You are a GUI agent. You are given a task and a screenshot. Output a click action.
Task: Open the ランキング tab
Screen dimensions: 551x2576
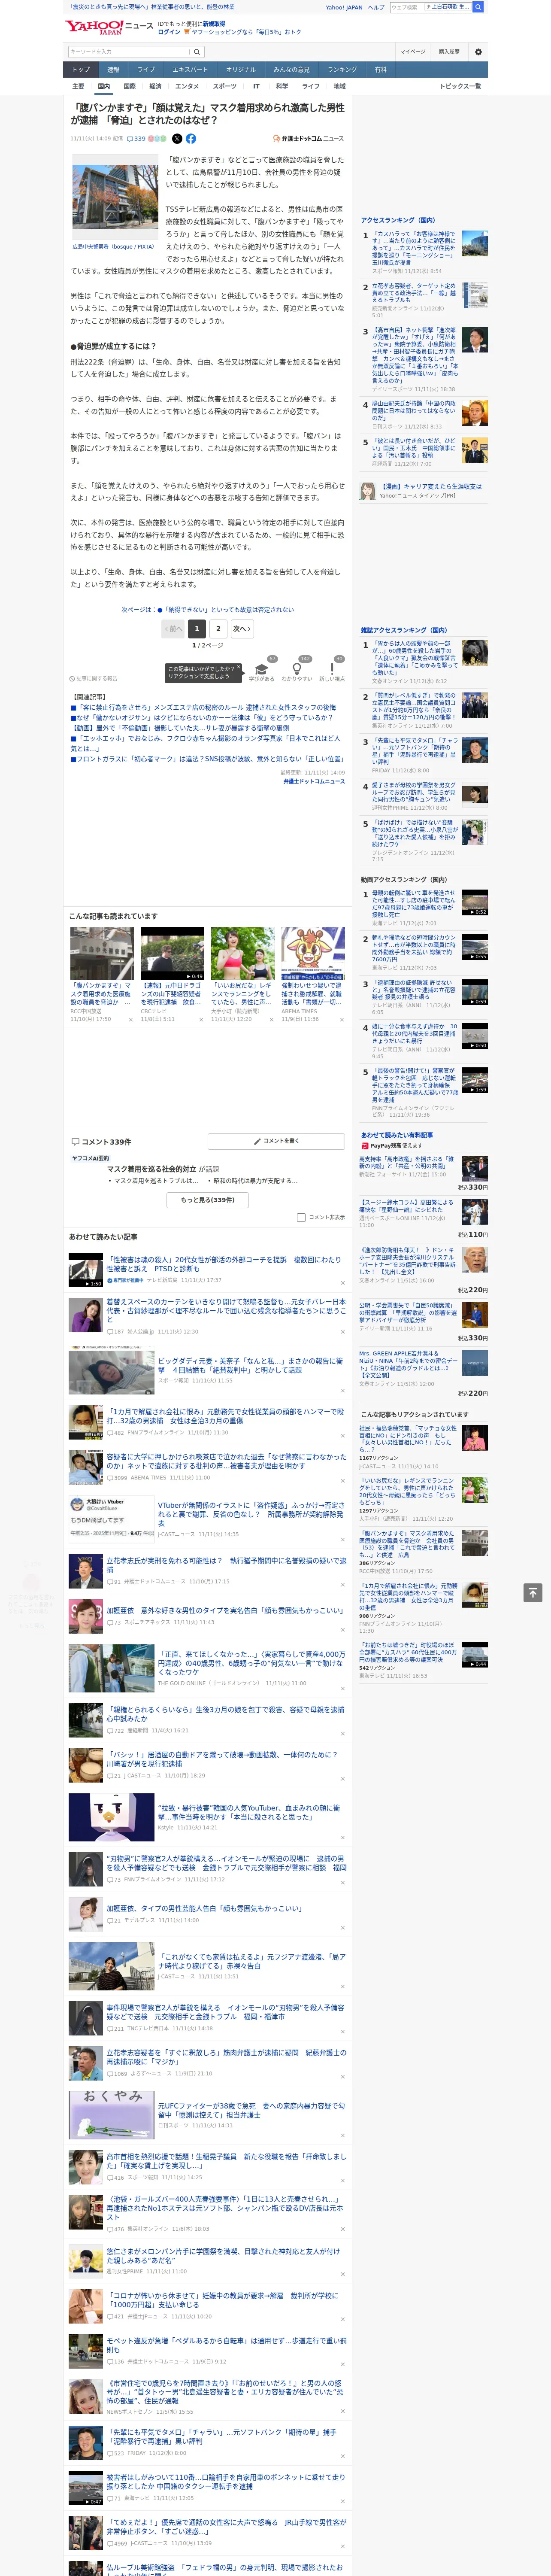(x=342, y=70)
